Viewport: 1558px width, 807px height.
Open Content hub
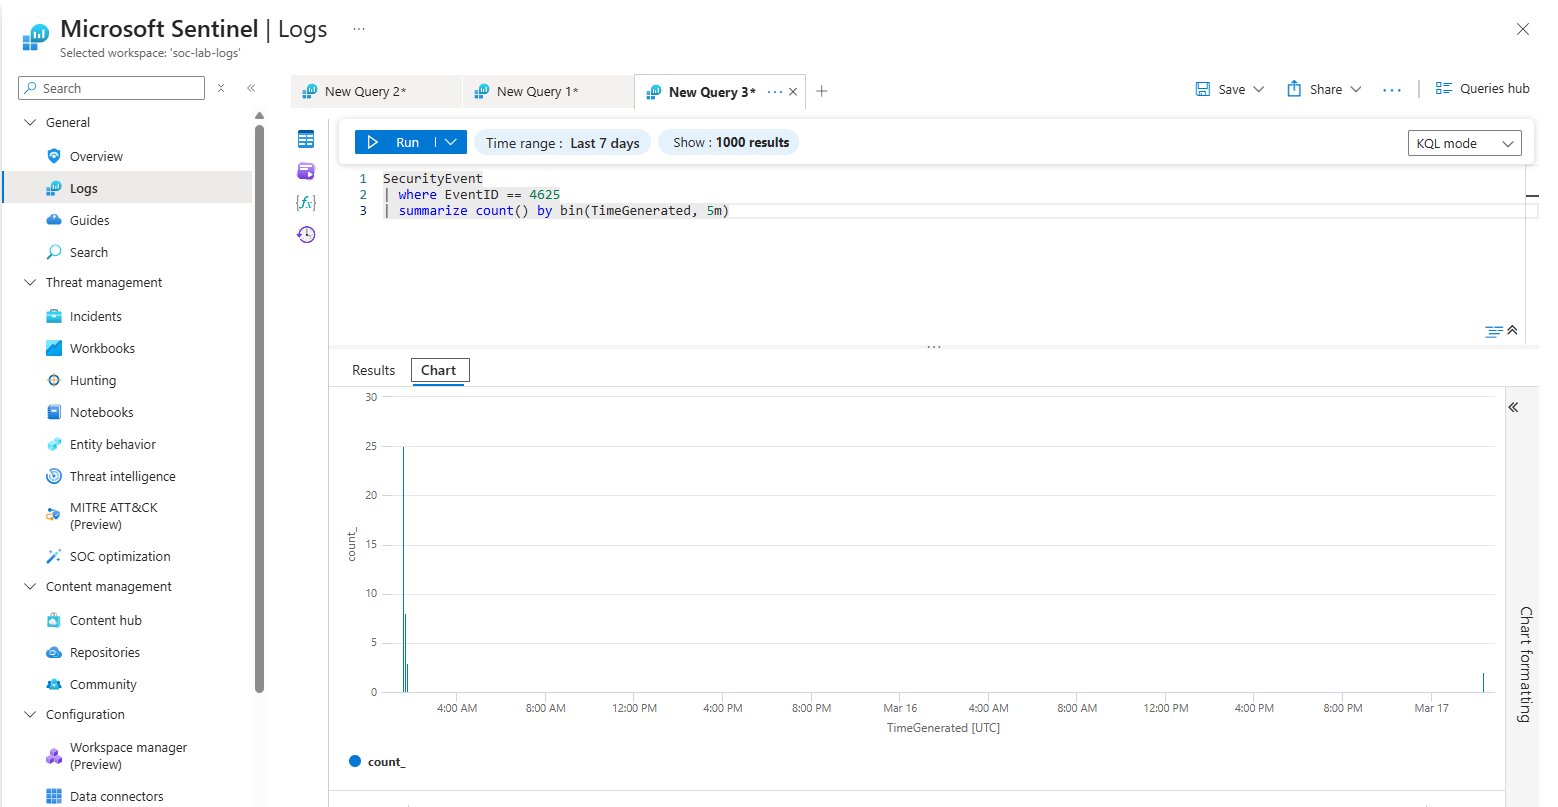click(105, 620)
